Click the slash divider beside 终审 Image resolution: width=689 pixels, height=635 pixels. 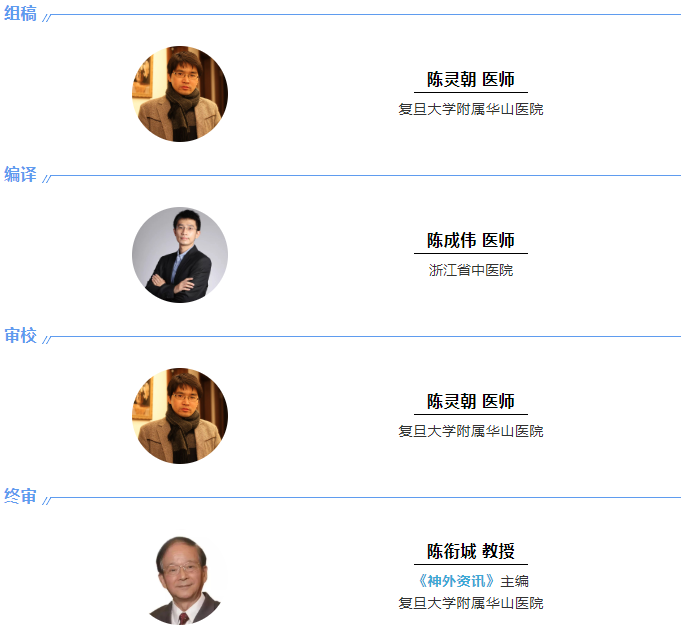click(47, 501)
